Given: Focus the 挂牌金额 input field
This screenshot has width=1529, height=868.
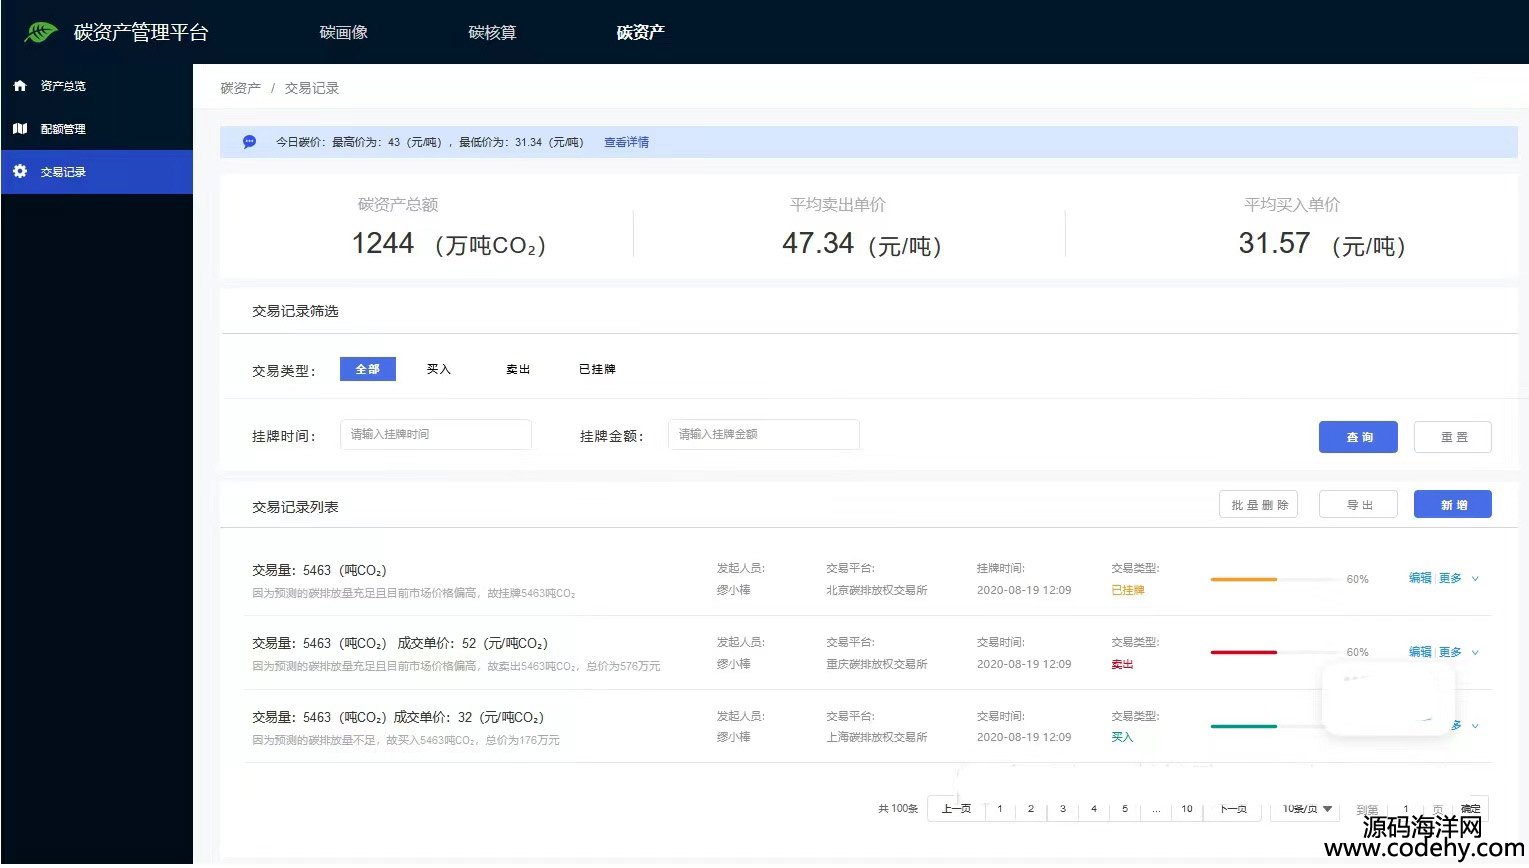Looking at the screenshot, I should click(764, 434).
